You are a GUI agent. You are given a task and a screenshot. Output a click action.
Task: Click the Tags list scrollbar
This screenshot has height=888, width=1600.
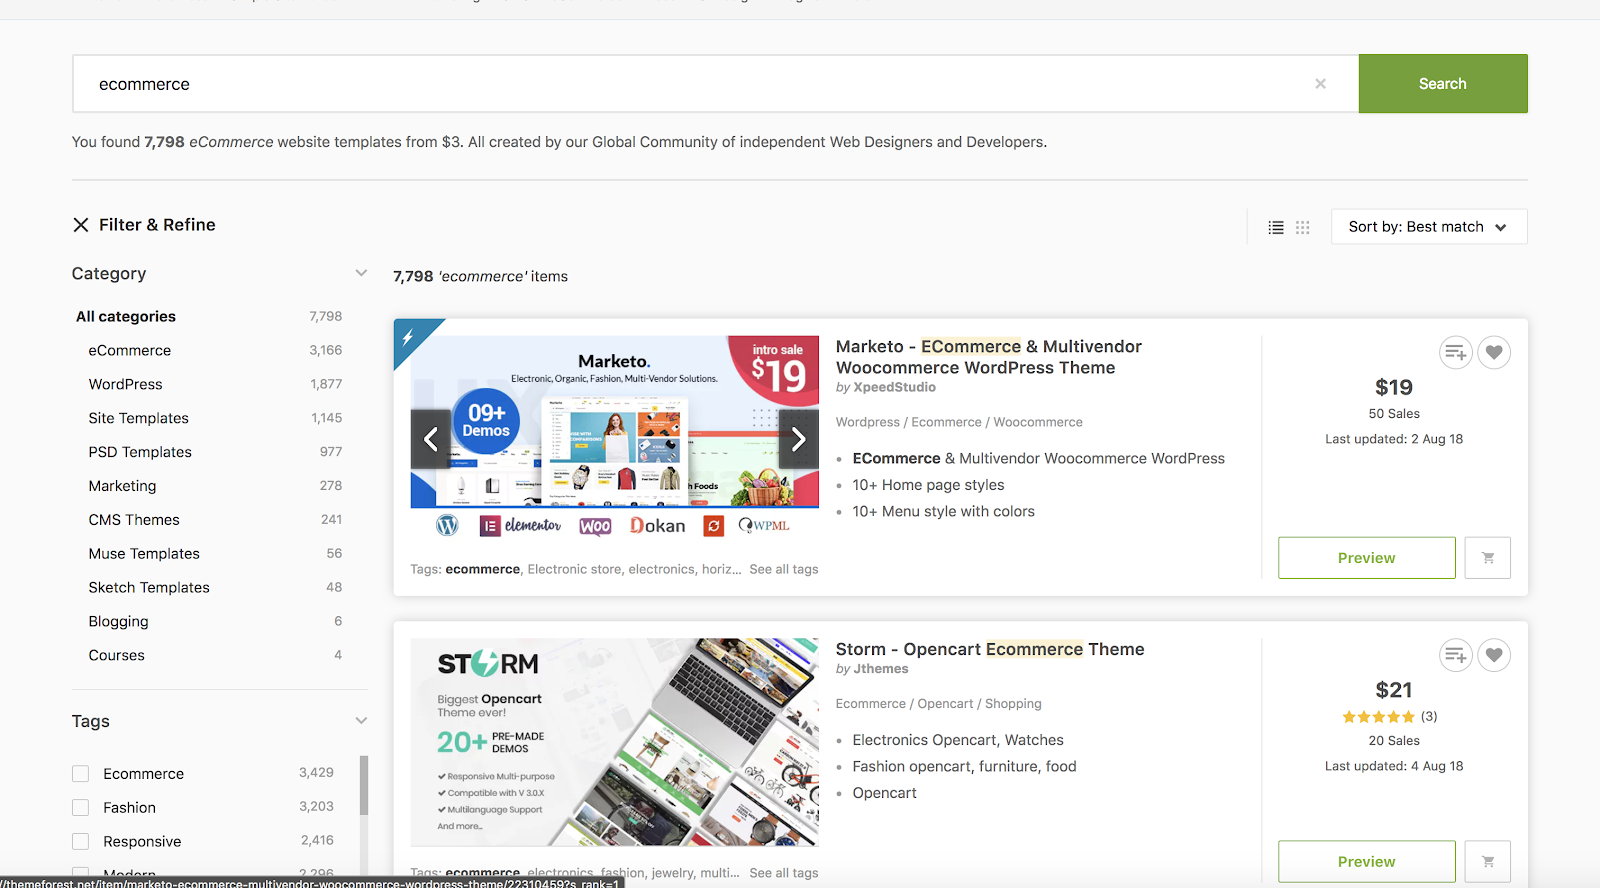364,786
